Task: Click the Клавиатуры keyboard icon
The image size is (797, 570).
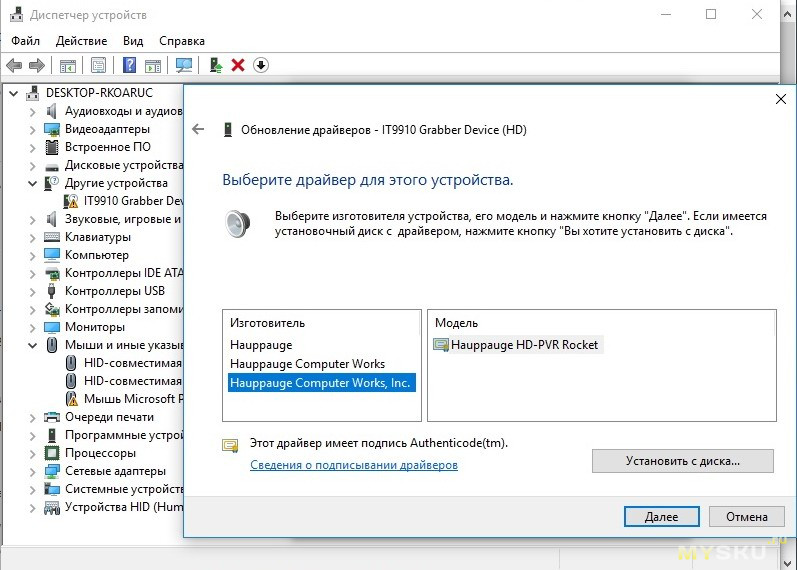Action: (52, 237)
